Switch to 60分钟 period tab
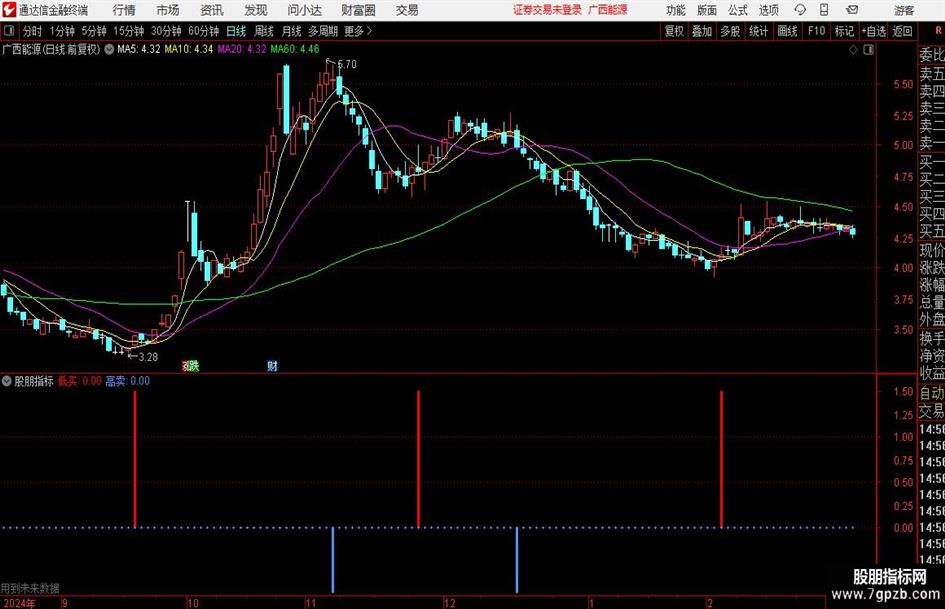The image size is (945, 609). (203, 31)
